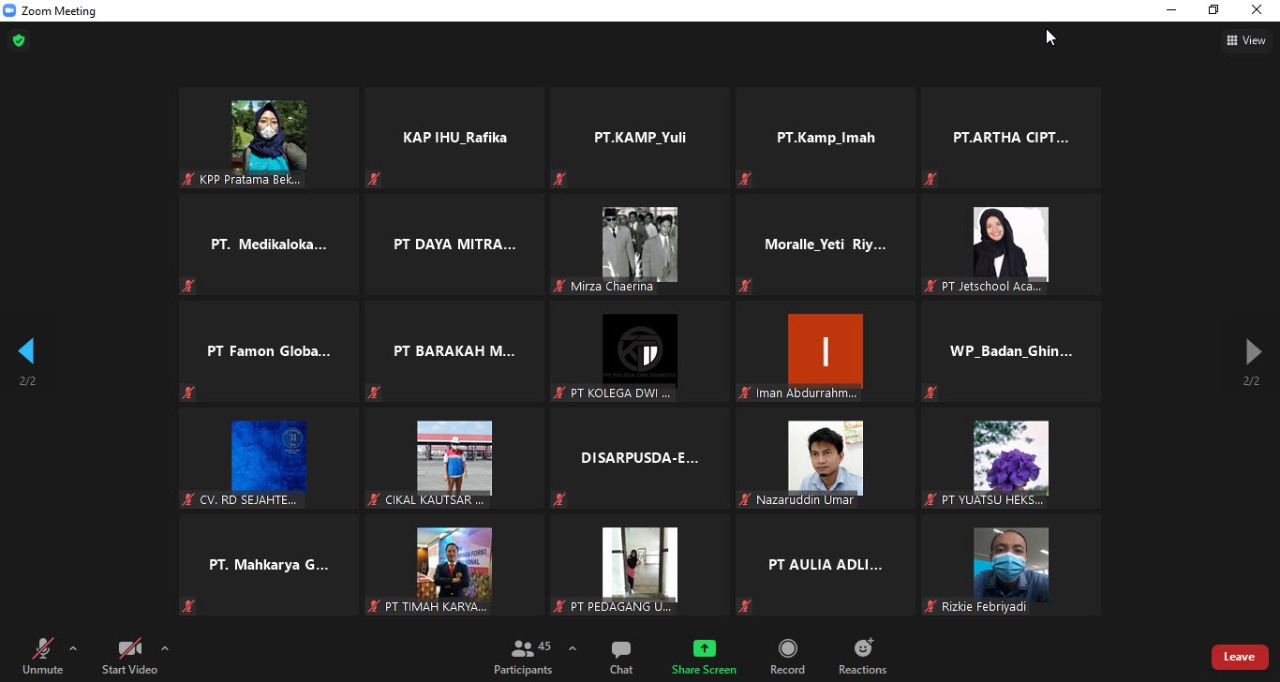
Task: Expand video options arrow beside Start Video
Action: pyautogui.click(x=165, y=649)
